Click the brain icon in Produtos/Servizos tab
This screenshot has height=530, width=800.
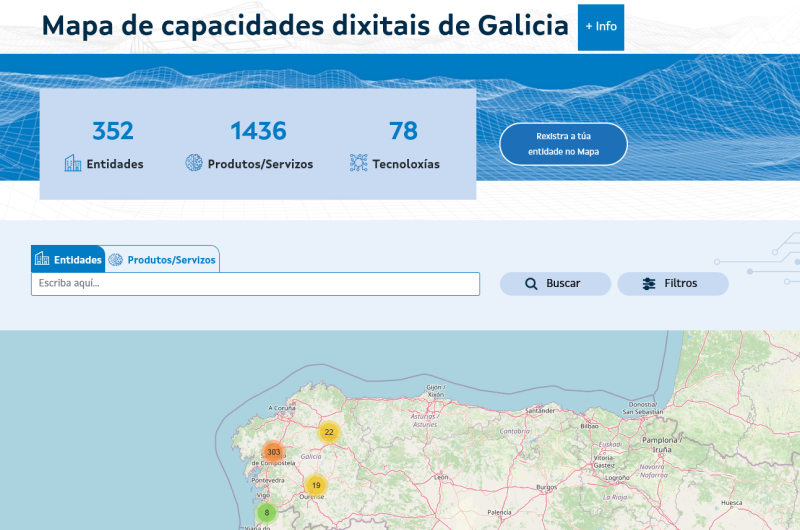pos(116,260)
